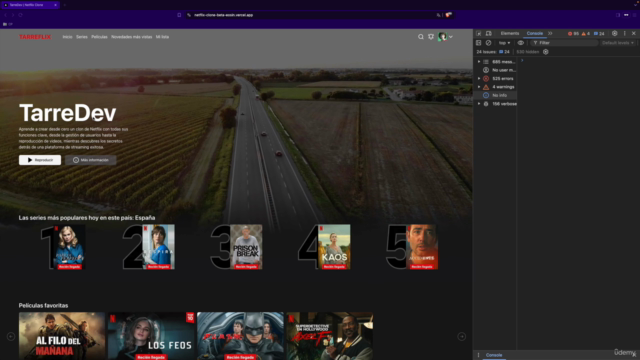The image size is (640, 360).
Task: Open the console settings gear beside hidden count
Action: click(546, 52)
